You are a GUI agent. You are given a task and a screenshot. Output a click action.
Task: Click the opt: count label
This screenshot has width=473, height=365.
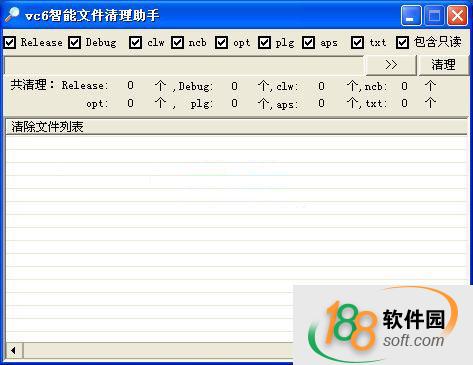click(97, 104)
